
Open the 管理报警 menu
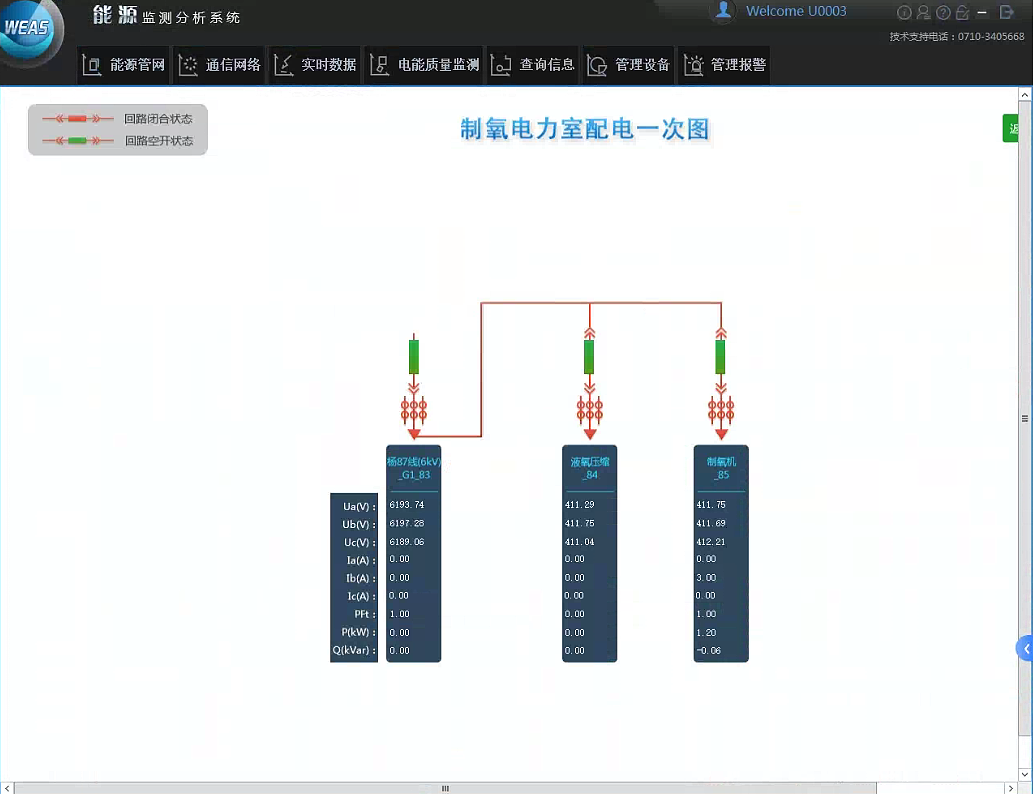tap(725, 65)
